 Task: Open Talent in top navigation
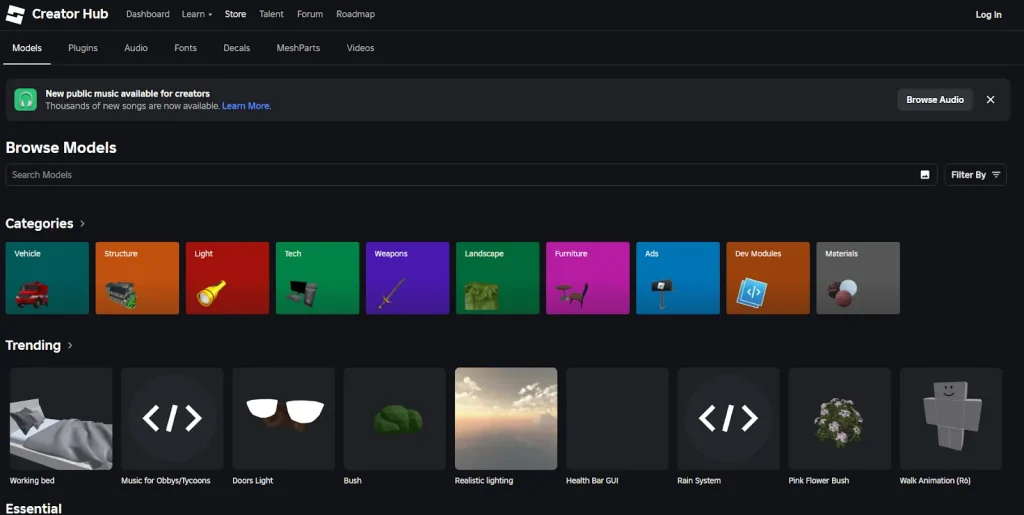click(x=271, y=14)
